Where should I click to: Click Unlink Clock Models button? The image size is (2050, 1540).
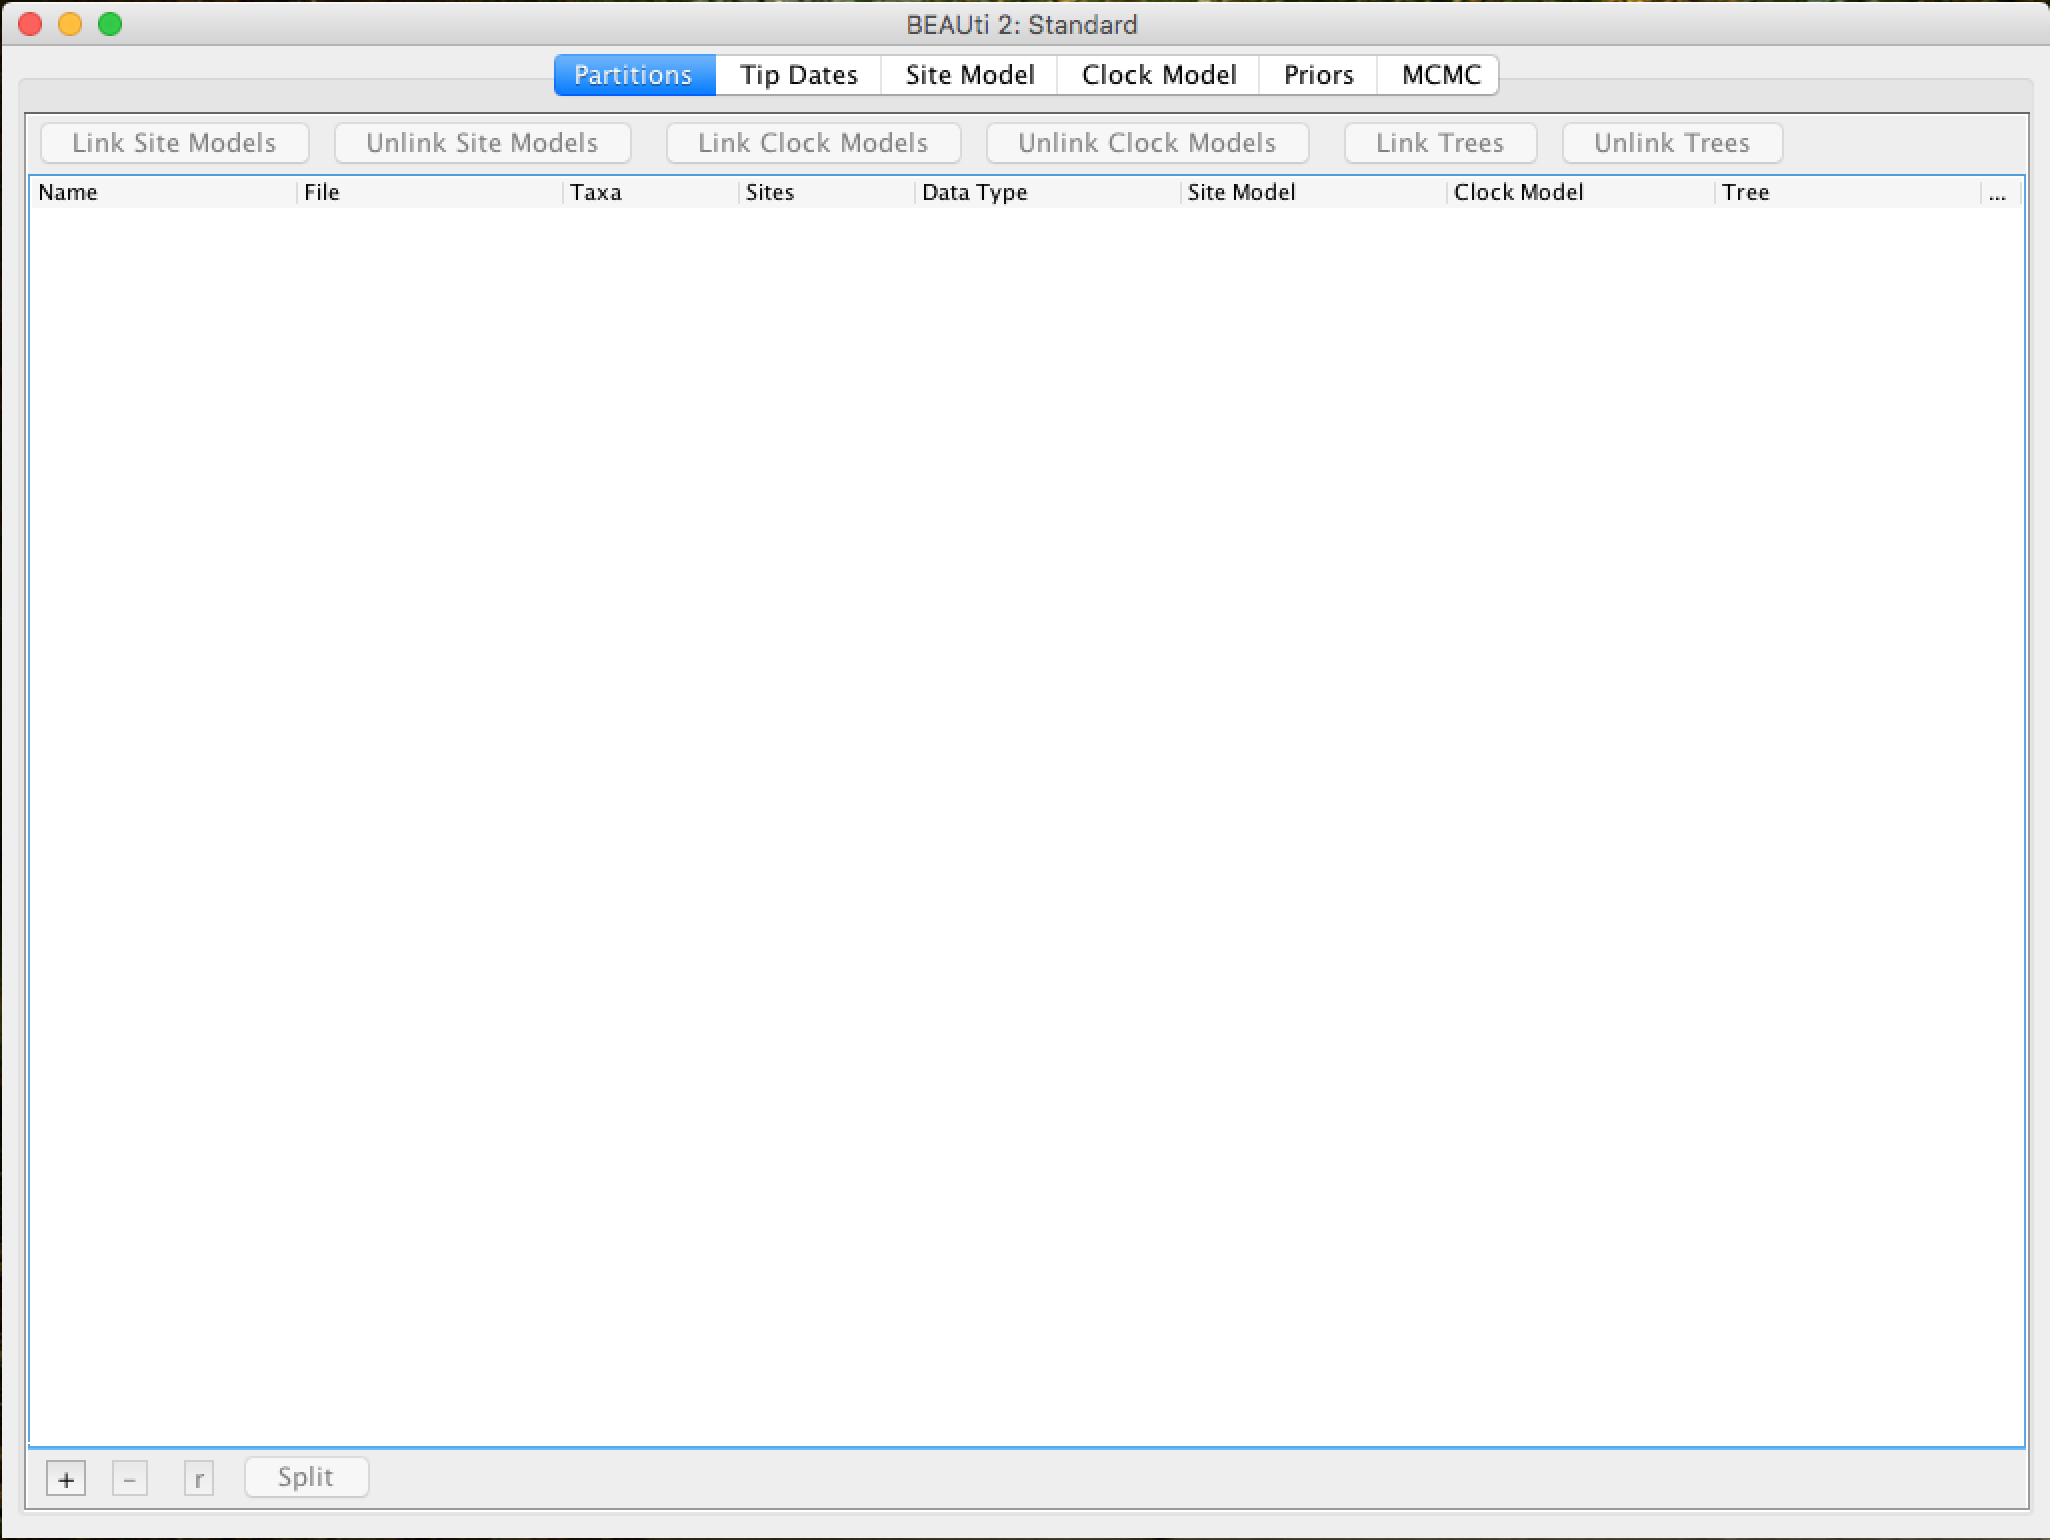(1147, 143)
